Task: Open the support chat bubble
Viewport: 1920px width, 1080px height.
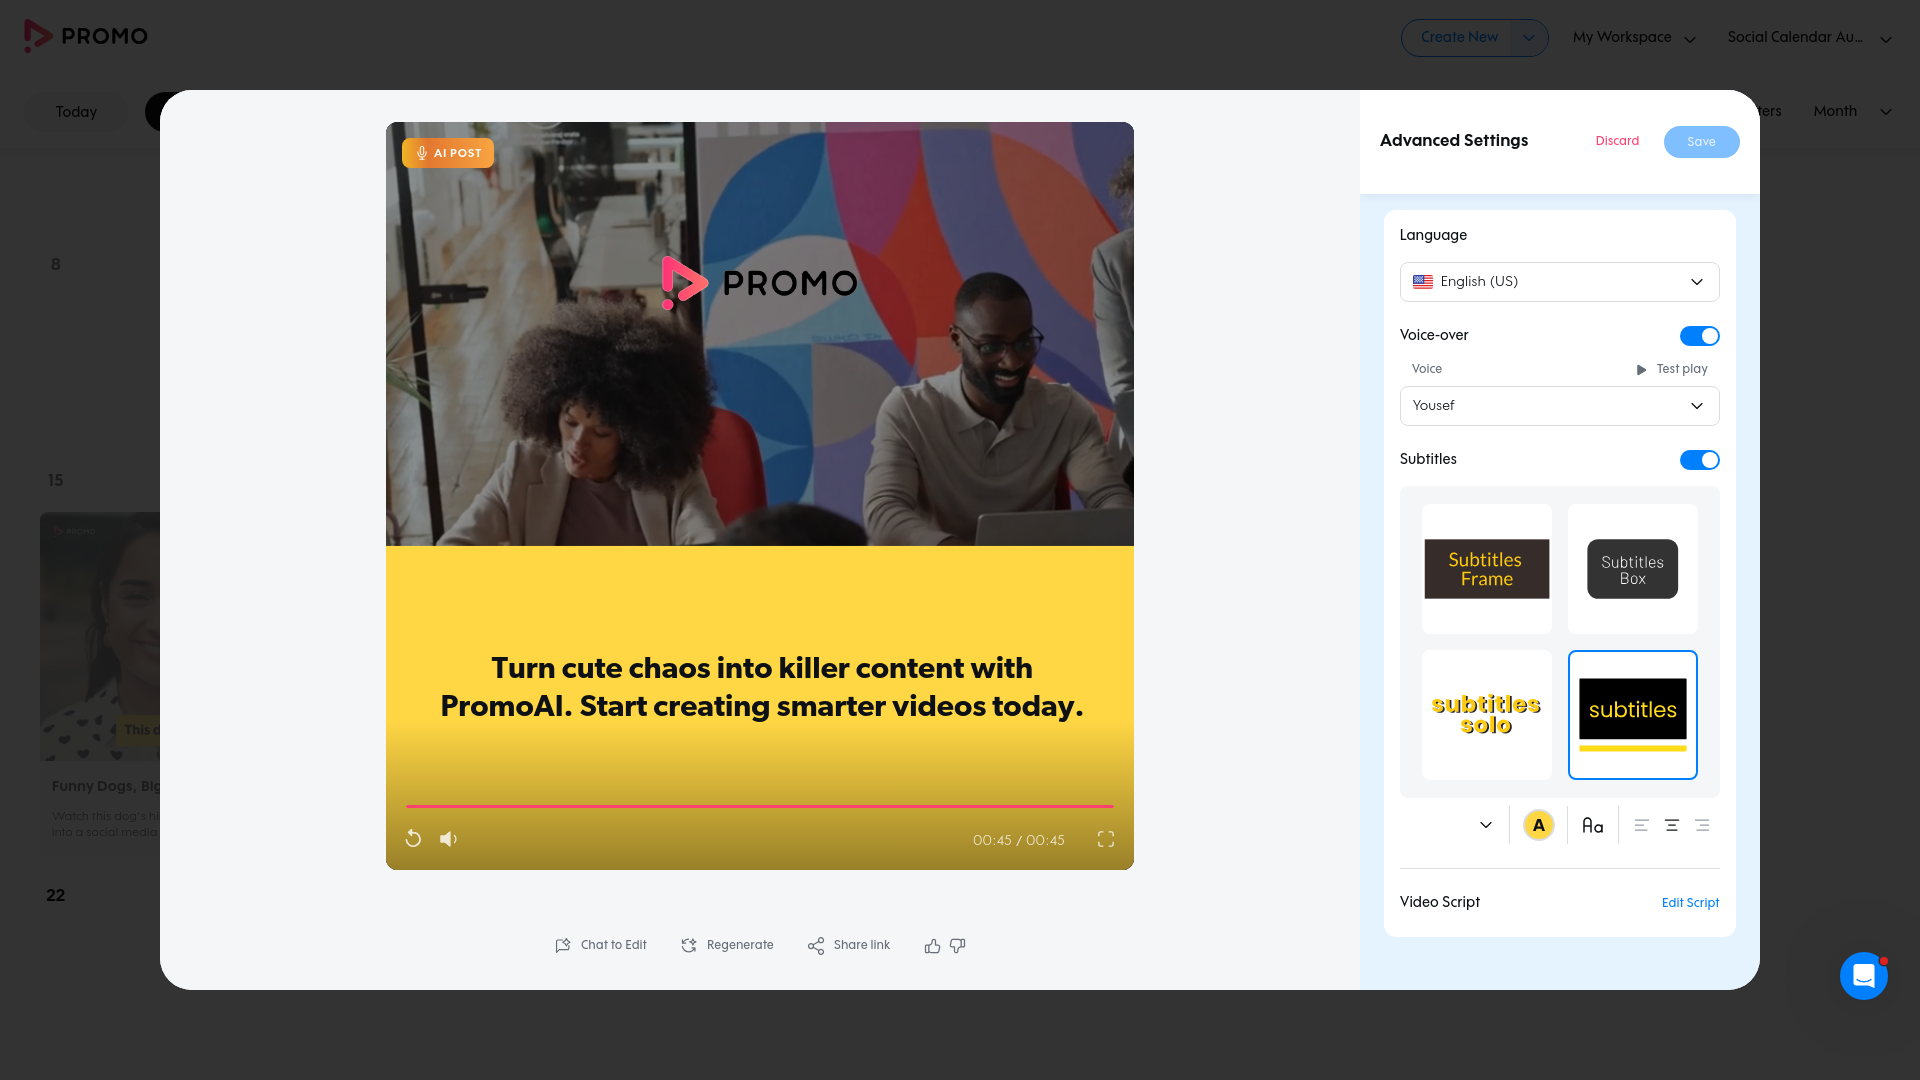Action: pyautogui.click(x=1864, y=976)
